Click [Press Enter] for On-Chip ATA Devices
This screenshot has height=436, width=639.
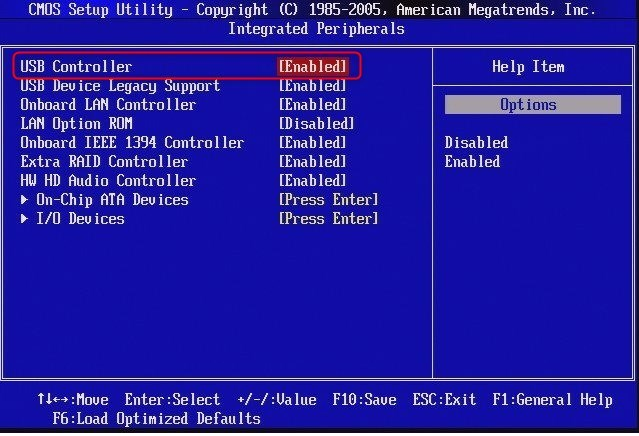click(328, 200)
